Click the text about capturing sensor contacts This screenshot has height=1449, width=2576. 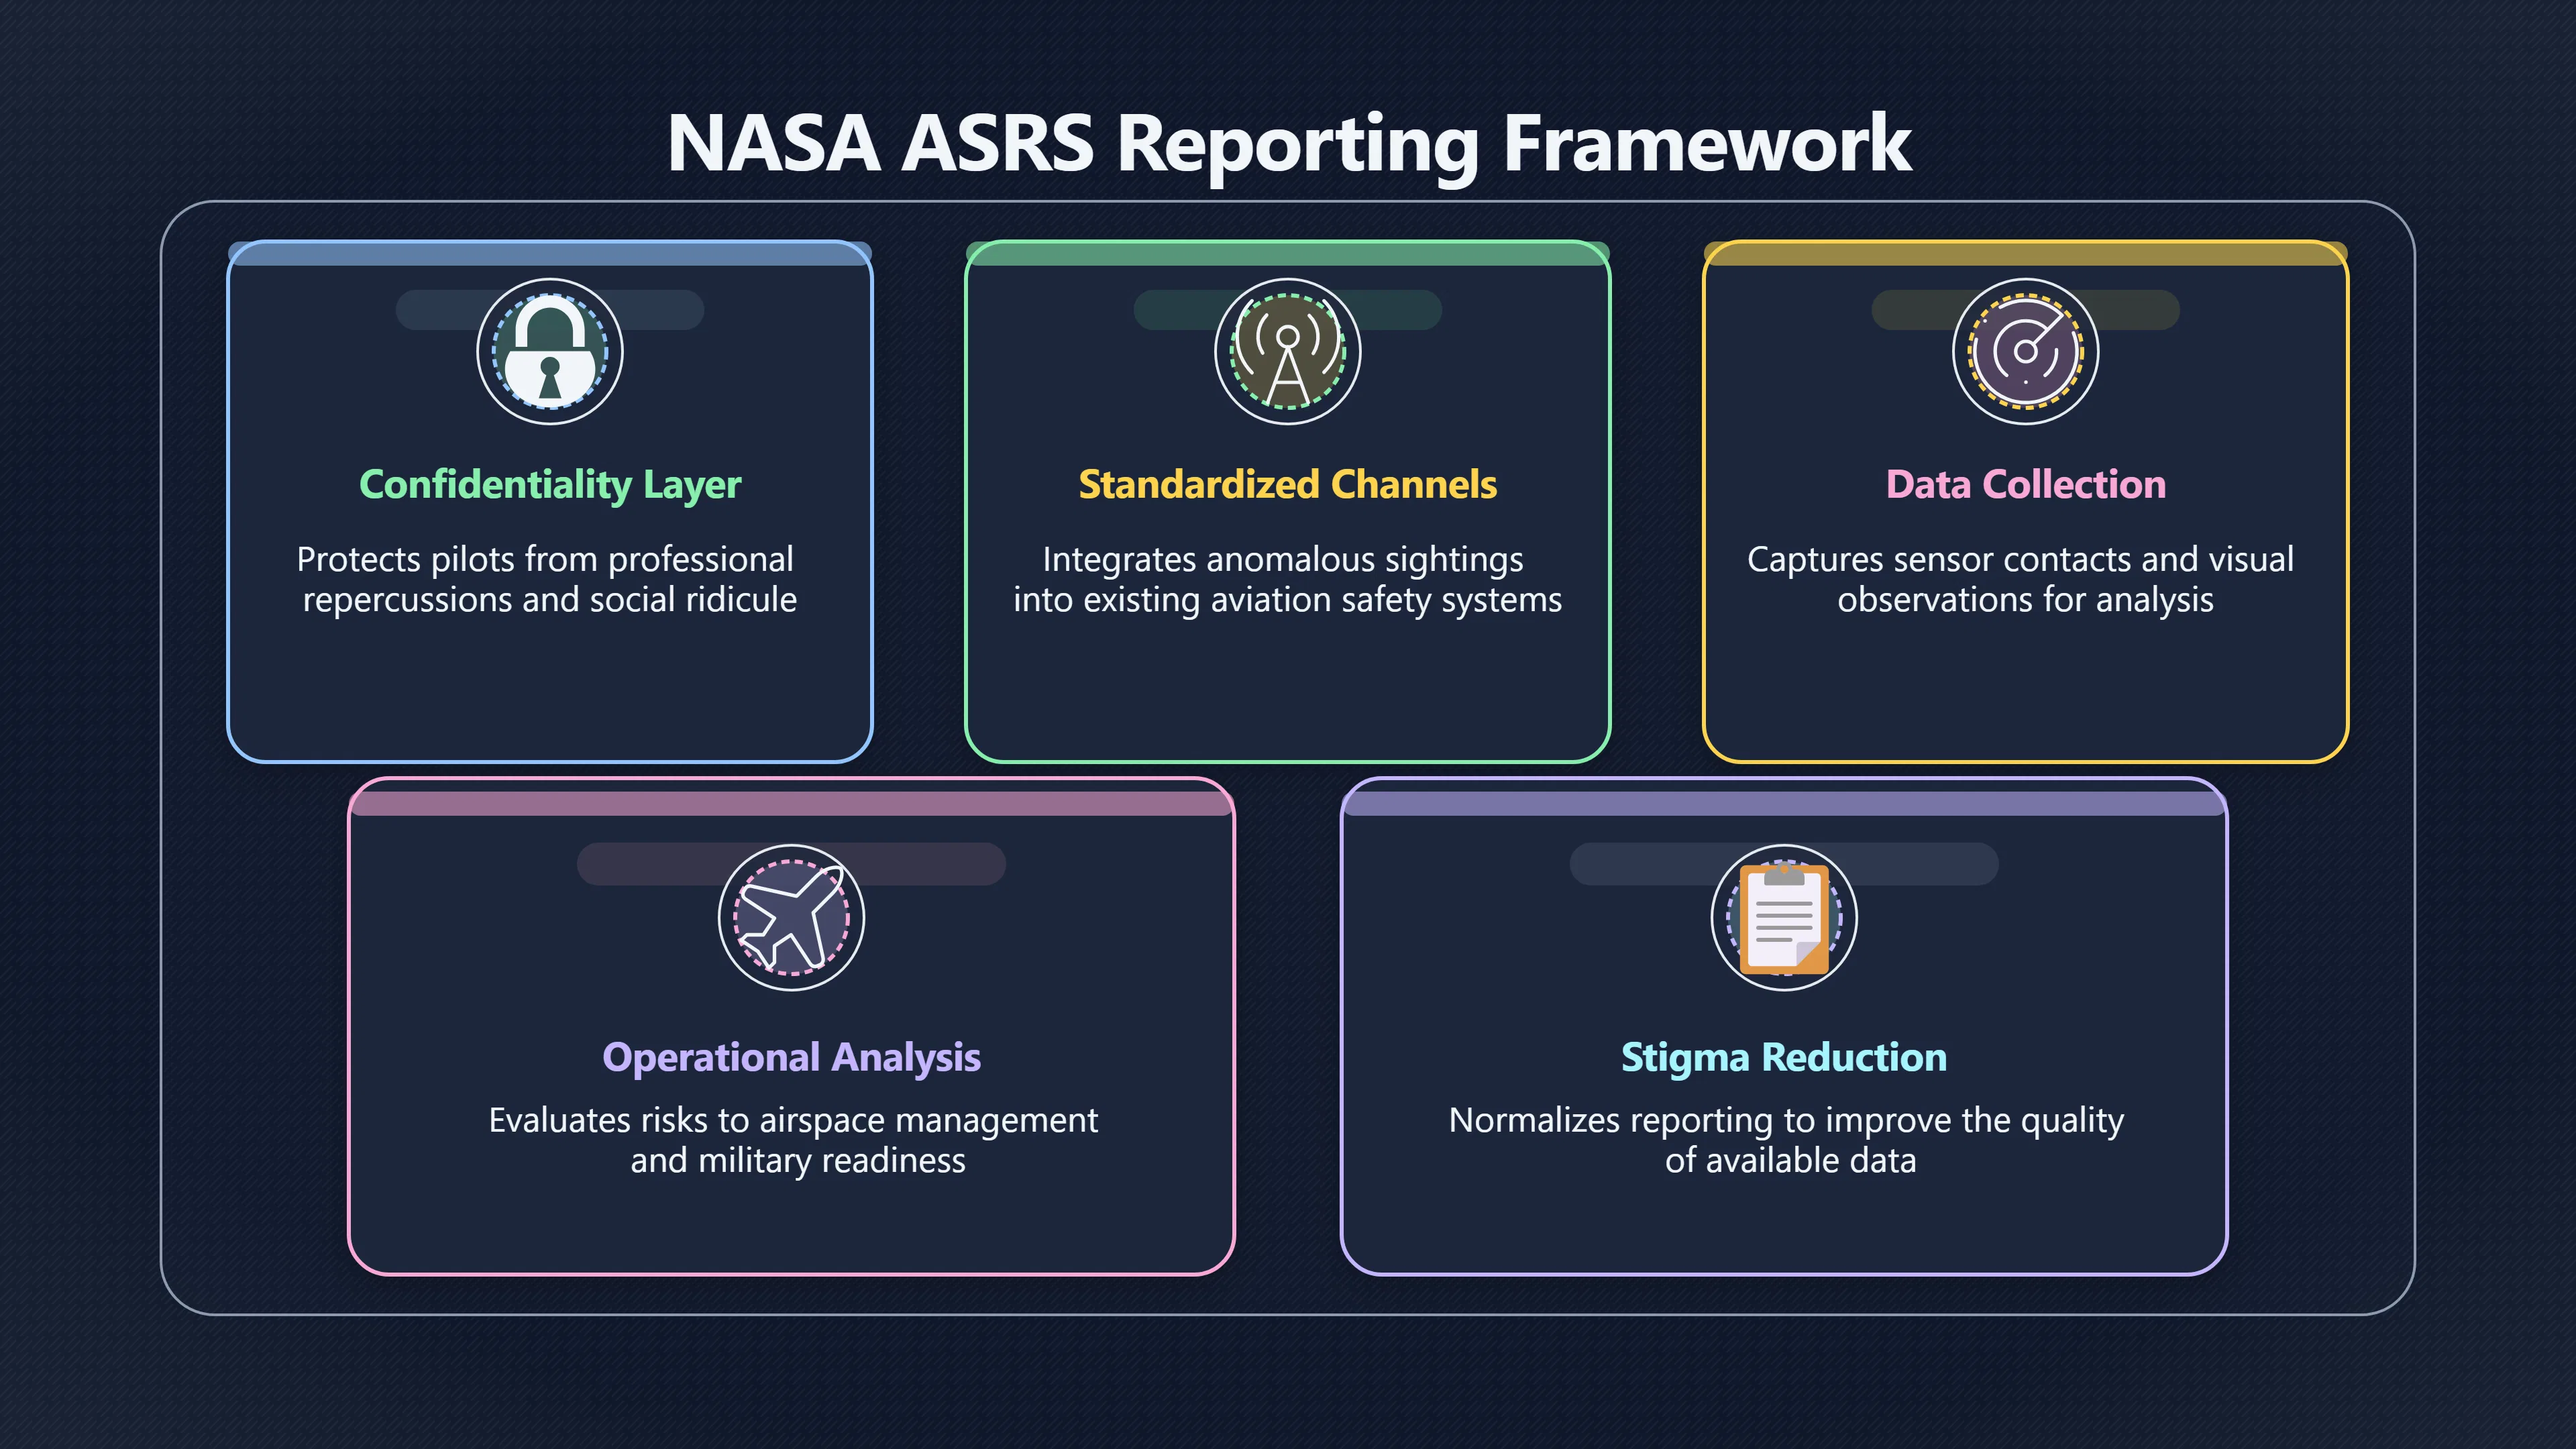coord(2021,579)
